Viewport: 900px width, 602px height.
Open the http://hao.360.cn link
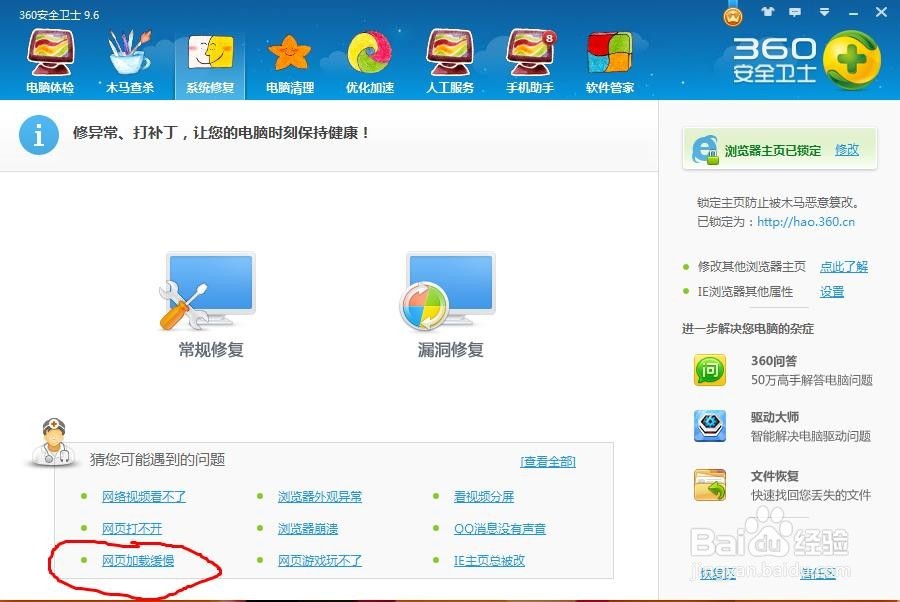pyautogui.click(x=806, y=222)
